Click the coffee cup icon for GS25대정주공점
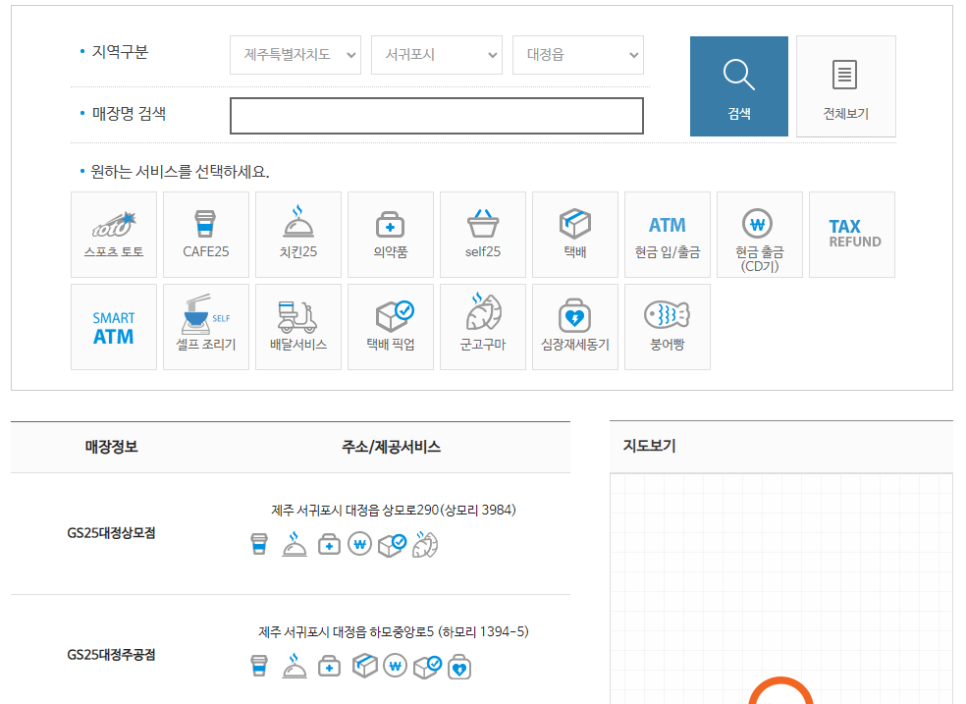This screenshot has height=704, width=966. pyautogui.click(x=259, y=666)
